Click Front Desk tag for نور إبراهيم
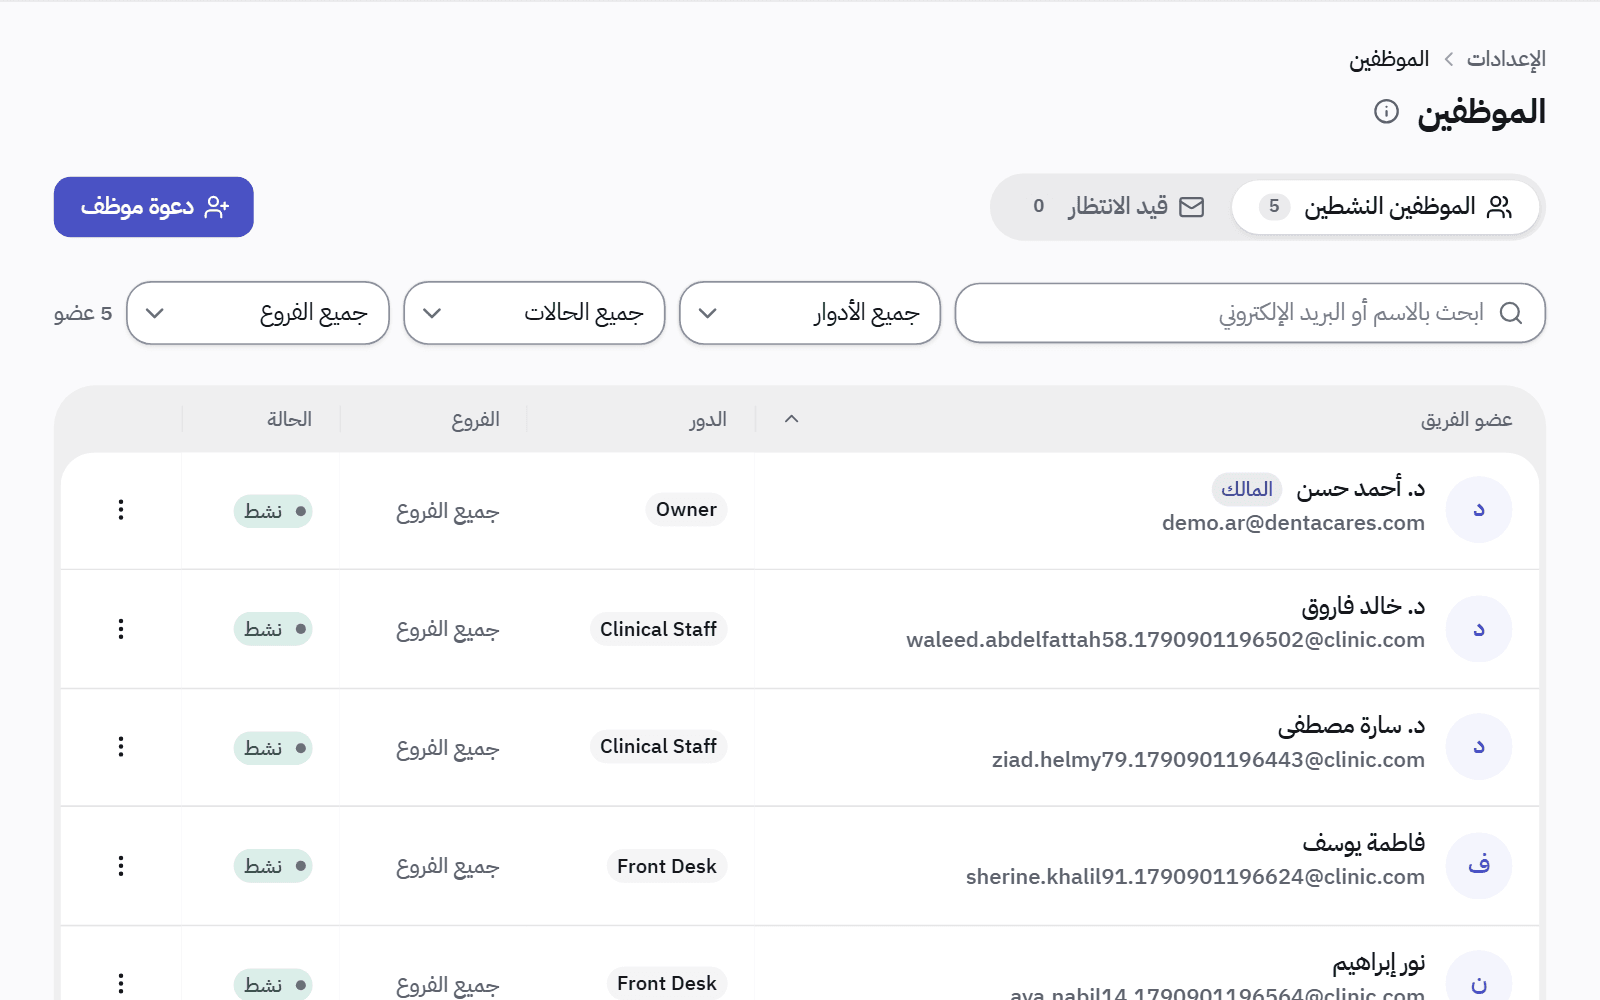The width and height of the screenshot is (1600, 1000). coord(667,984)
